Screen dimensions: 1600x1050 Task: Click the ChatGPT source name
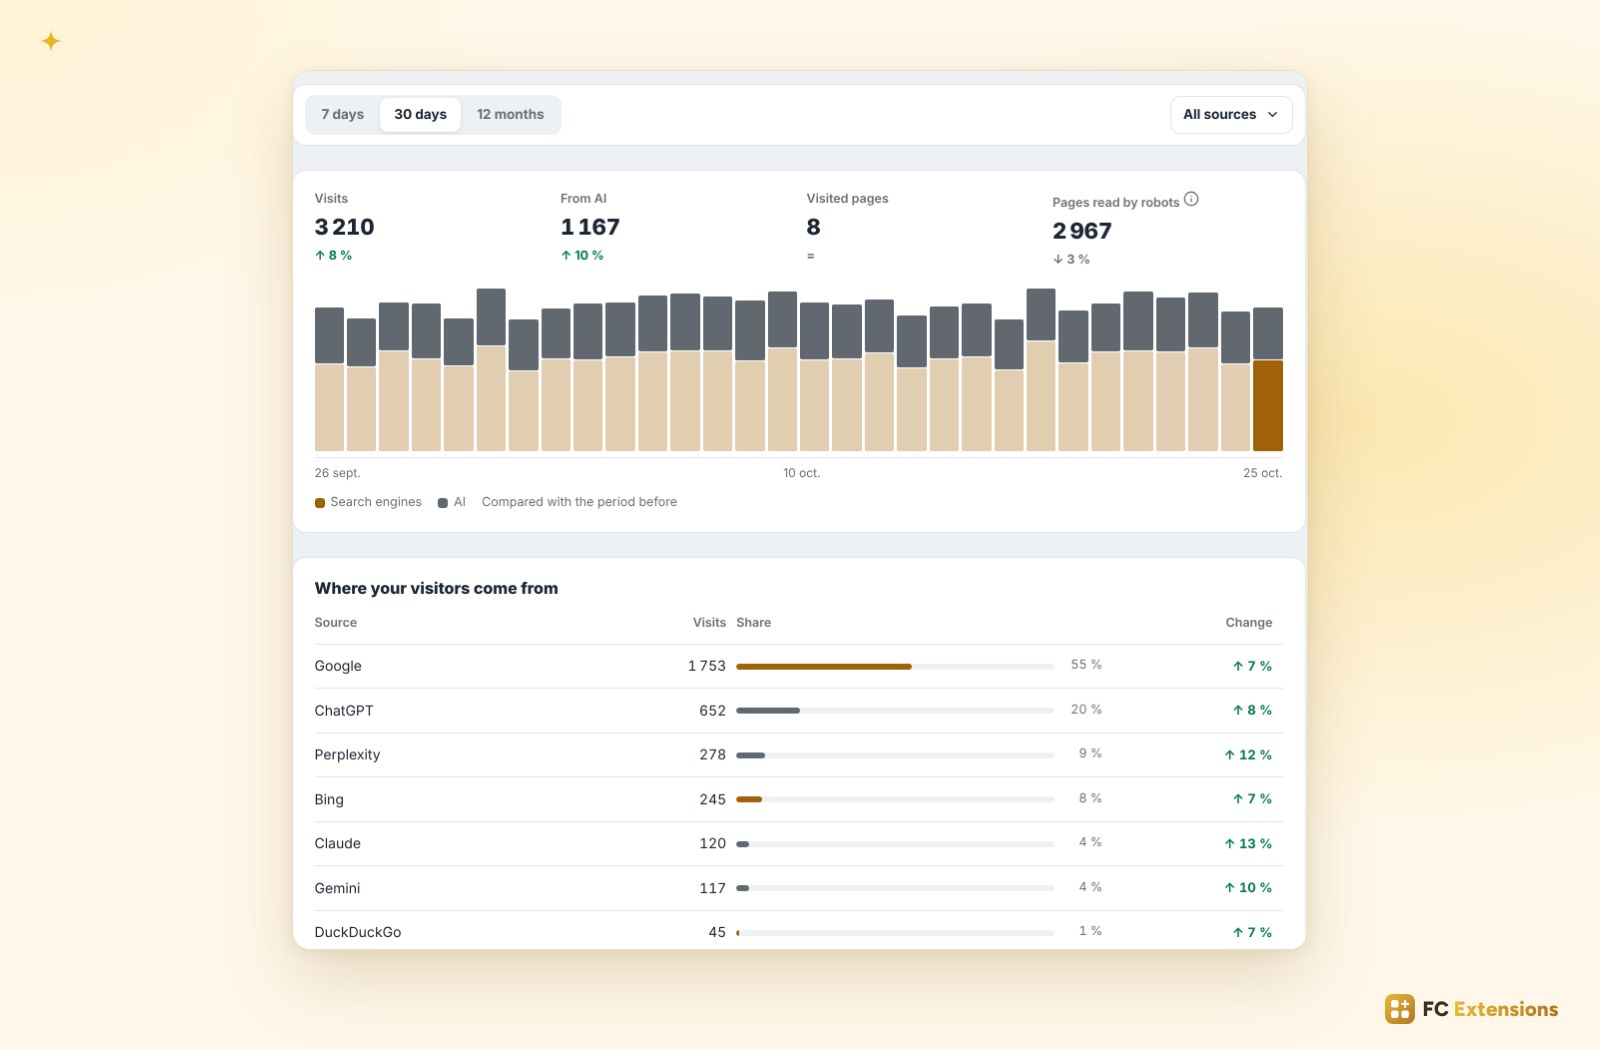344,711
